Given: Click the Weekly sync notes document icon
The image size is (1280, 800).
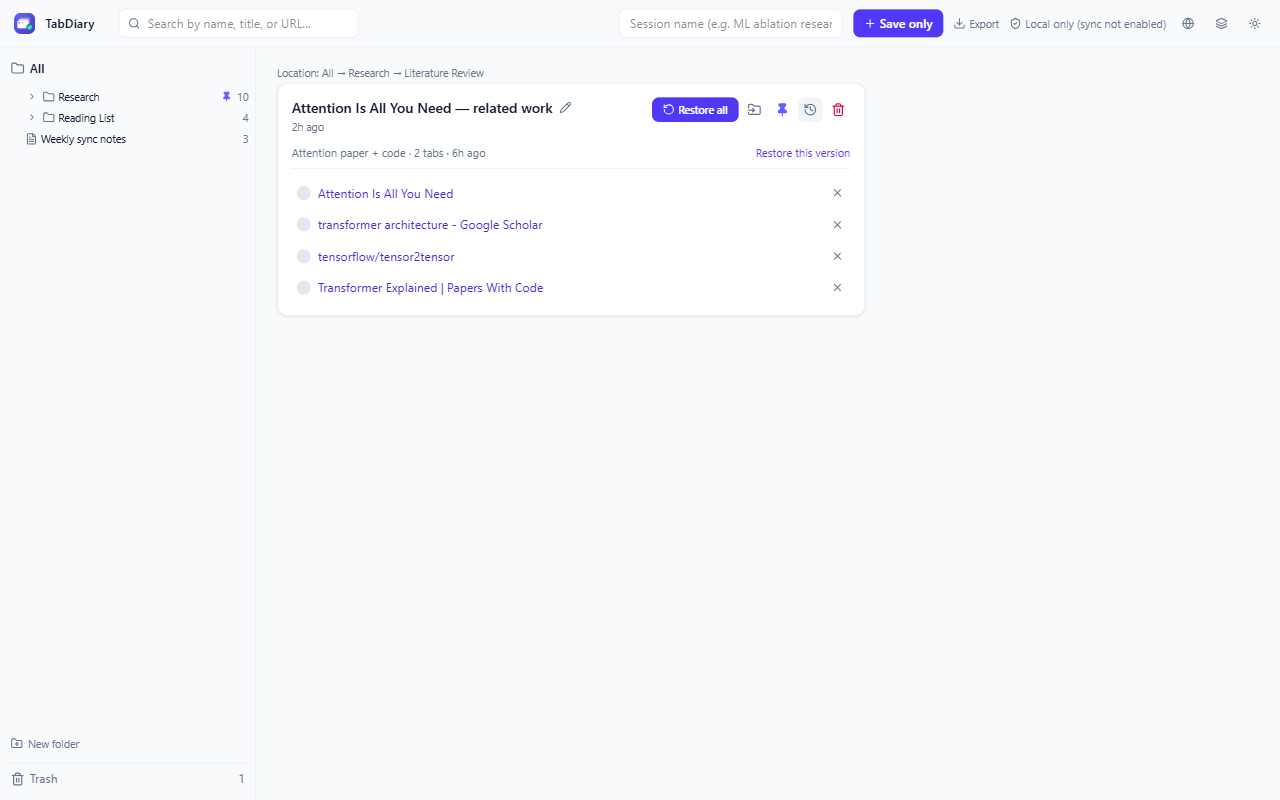Looking at the screenshot, I should pyautogui.click(x=31, y=139).
